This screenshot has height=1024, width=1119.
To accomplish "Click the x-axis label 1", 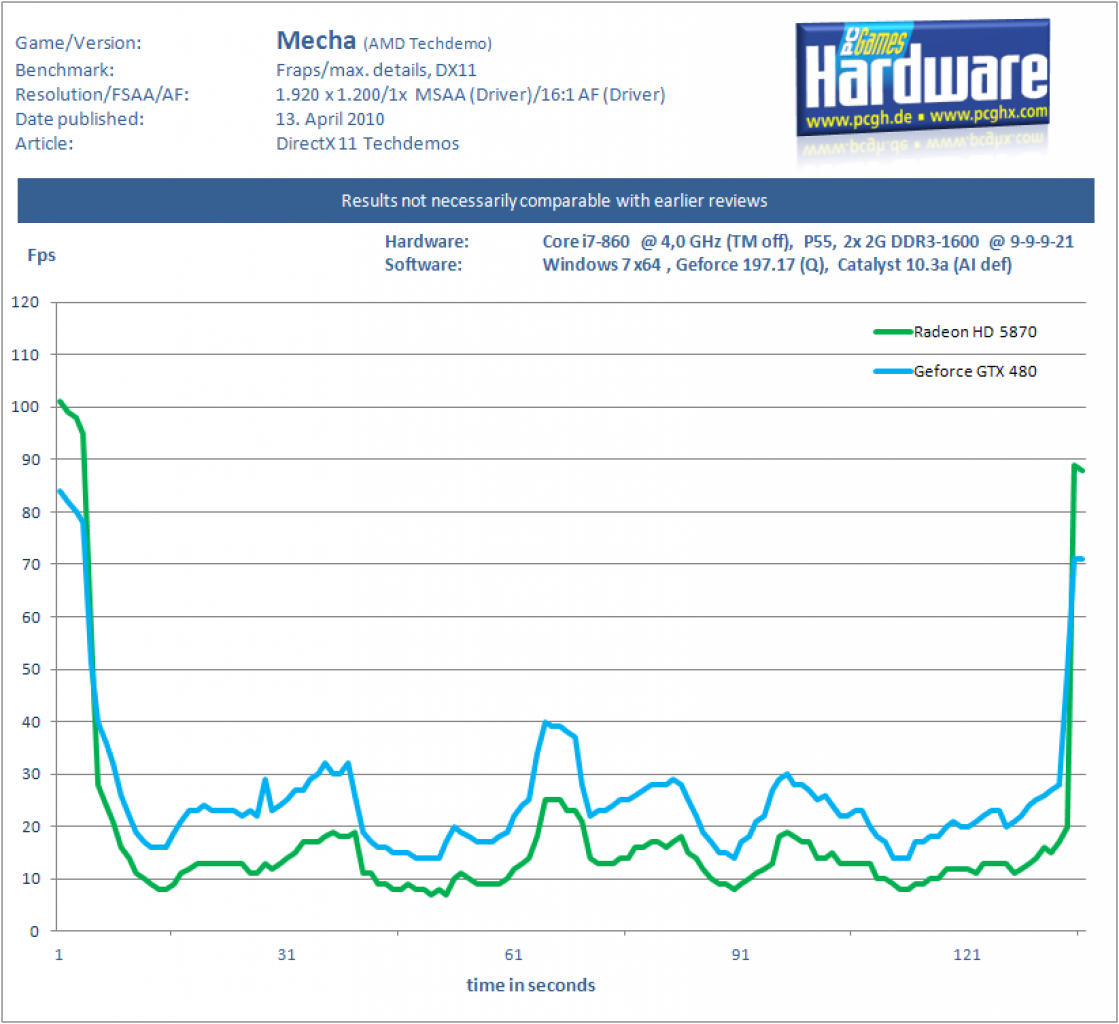I will [59, 955].
